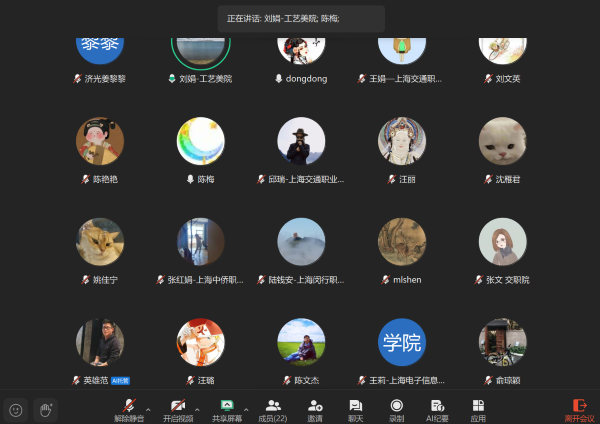Viewport: 600px width, 424px height.
Task: Select the 学院 avatar of 王莉
Action: pos(402,343)
